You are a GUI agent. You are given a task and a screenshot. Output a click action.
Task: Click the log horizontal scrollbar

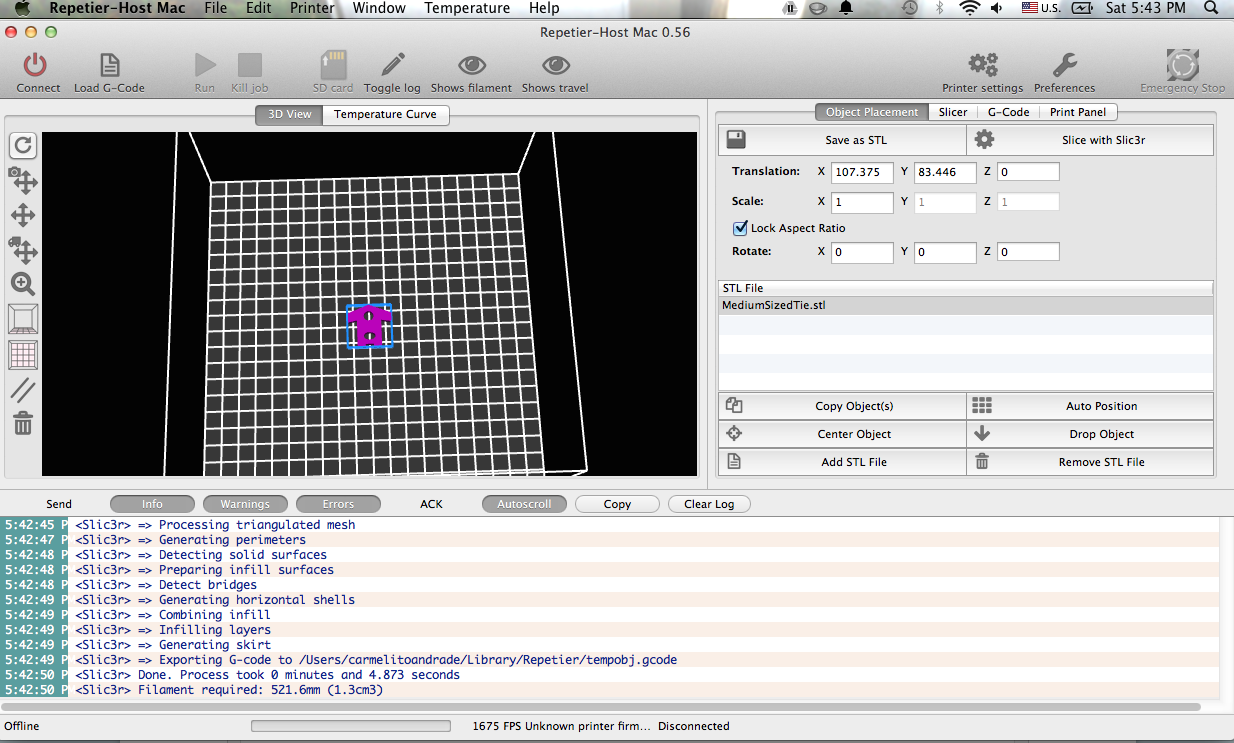click(x=600, y=706)
